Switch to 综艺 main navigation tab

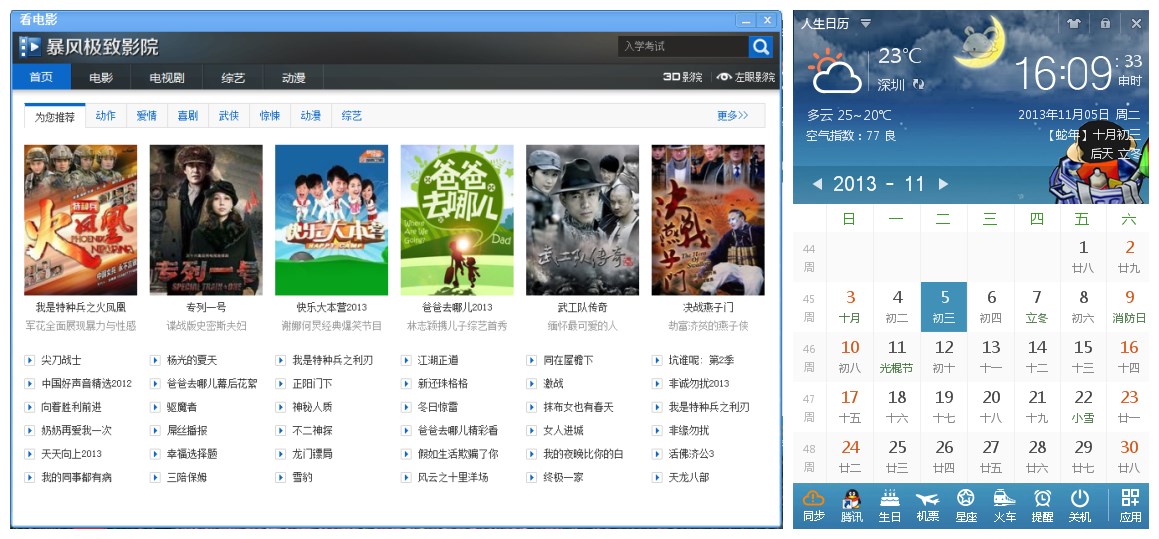[x=233, y=77]
